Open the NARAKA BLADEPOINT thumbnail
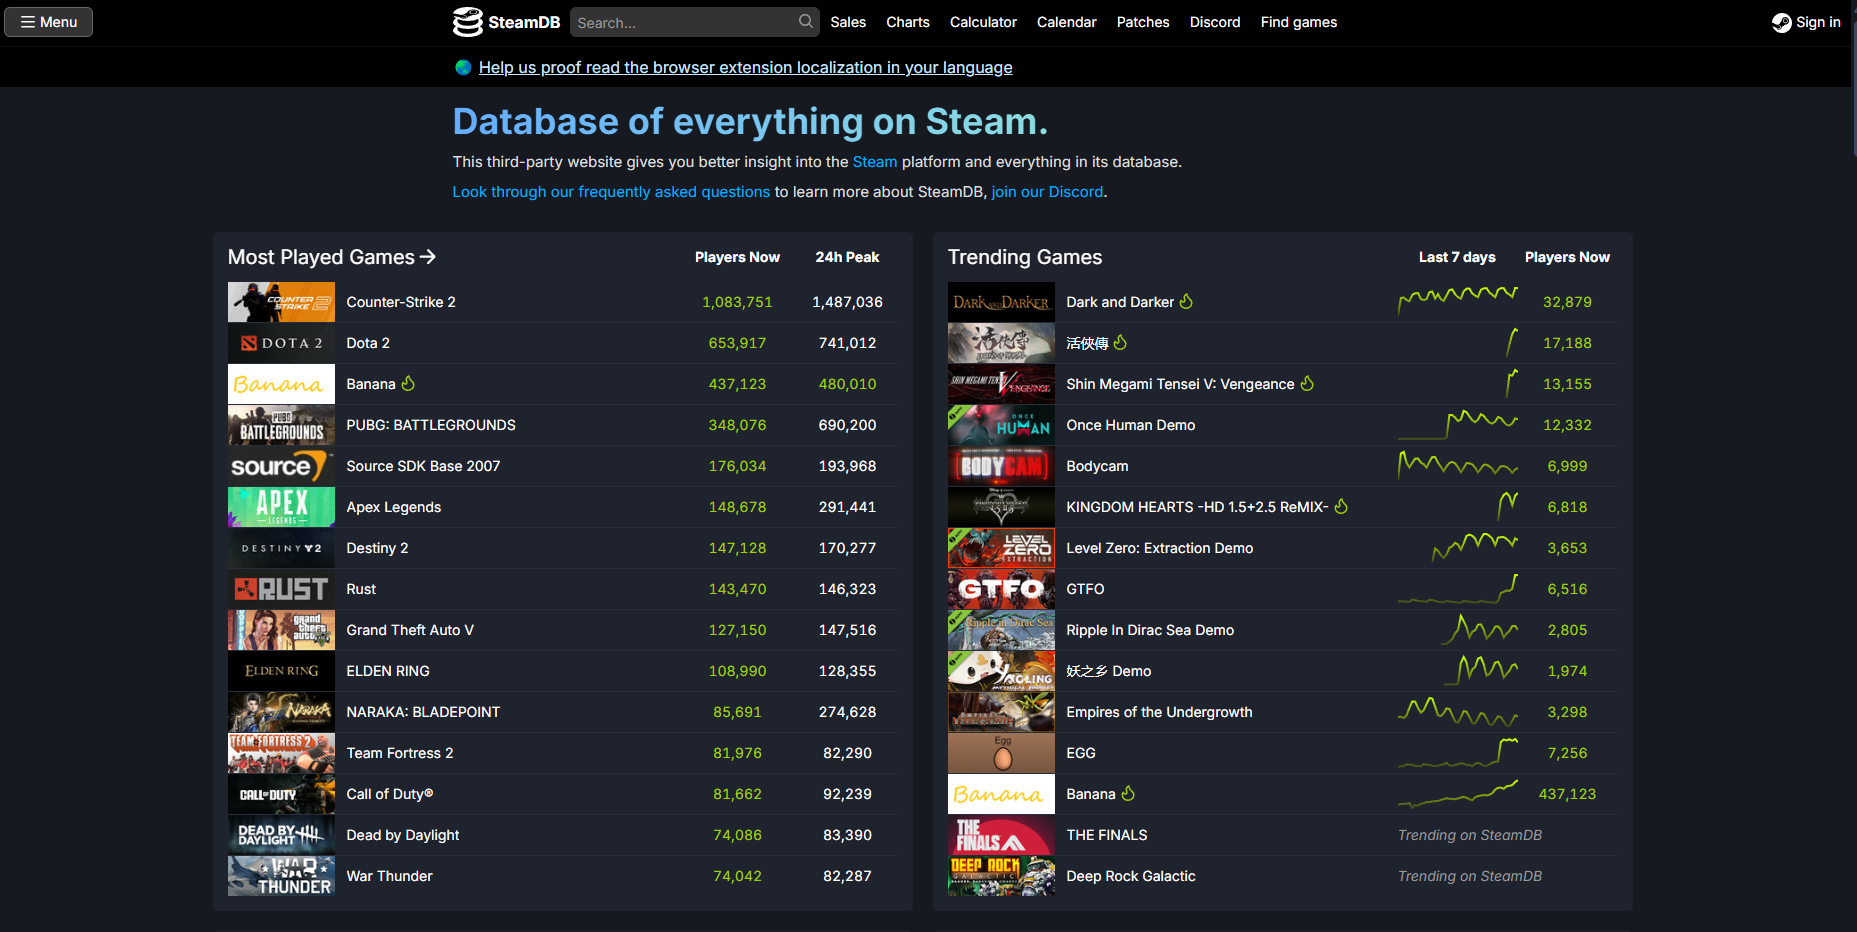This screenshot has height=932, width=1857. (x=281, y=712)
